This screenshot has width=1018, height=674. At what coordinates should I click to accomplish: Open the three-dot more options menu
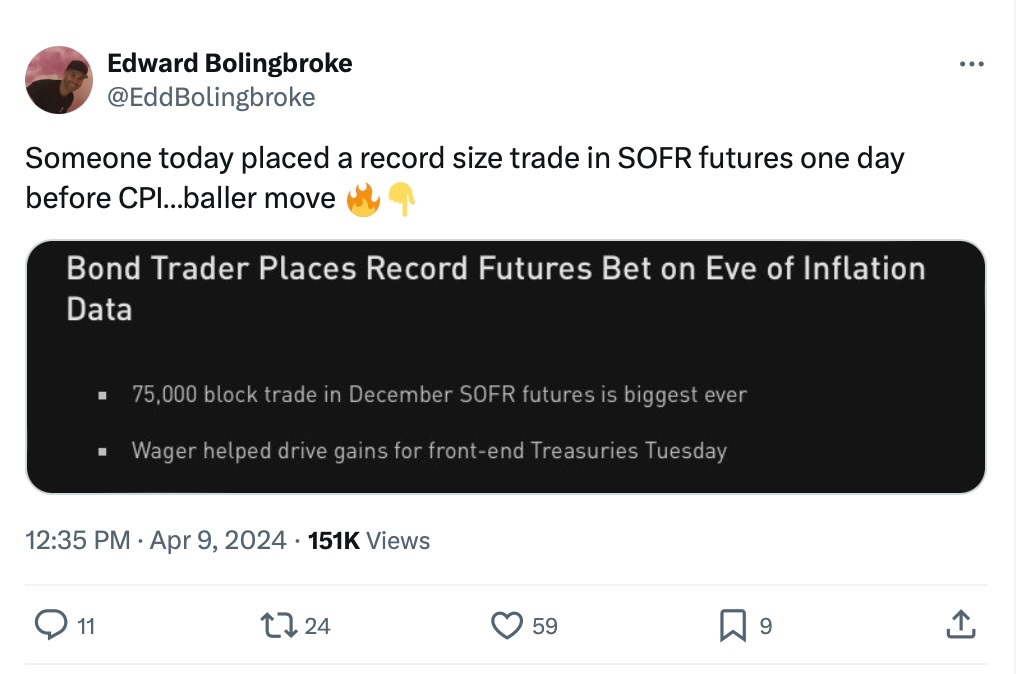[x=970, y=65]
